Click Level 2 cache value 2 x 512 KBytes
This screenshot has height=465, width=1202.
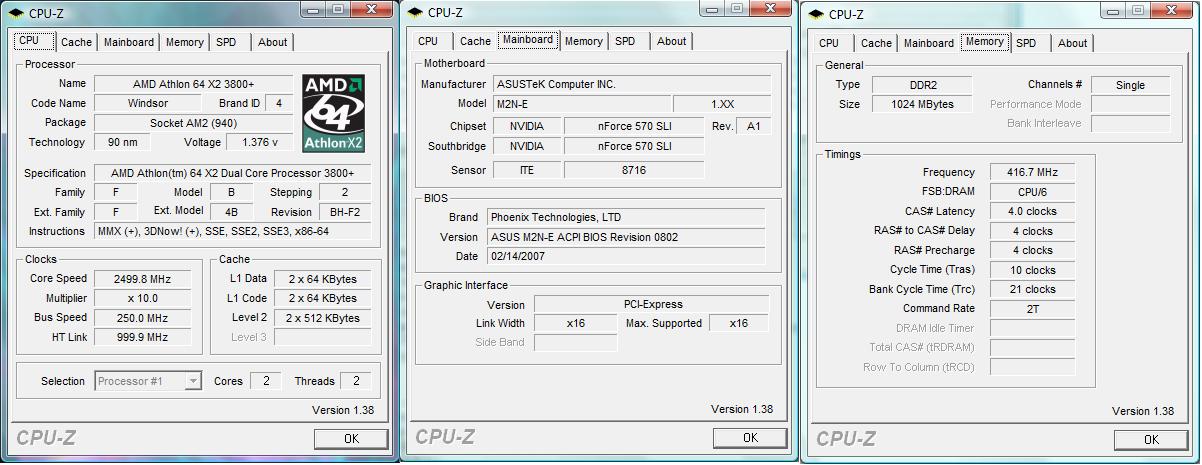322,318
